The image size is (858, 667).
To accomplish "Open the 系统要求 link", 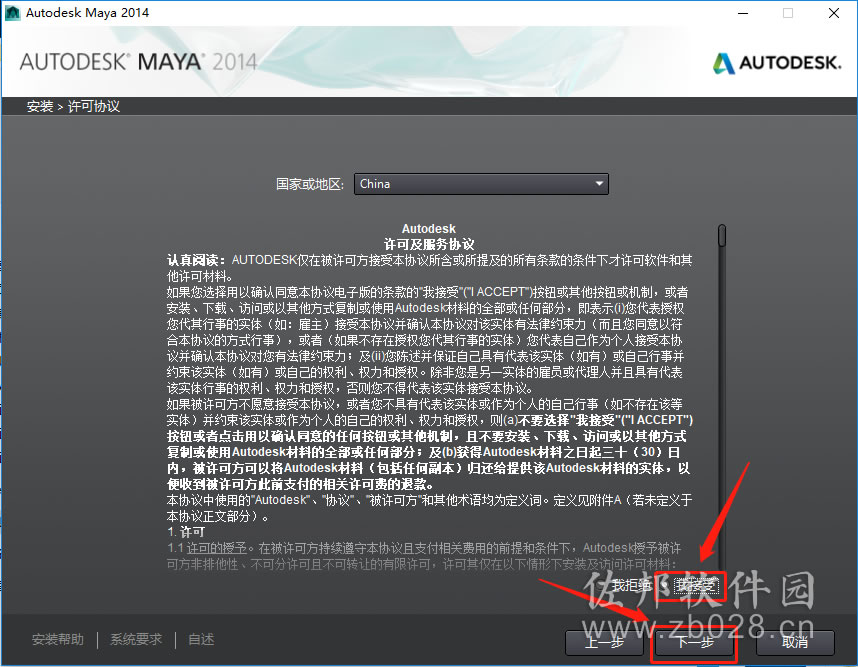I will point(136,639).
